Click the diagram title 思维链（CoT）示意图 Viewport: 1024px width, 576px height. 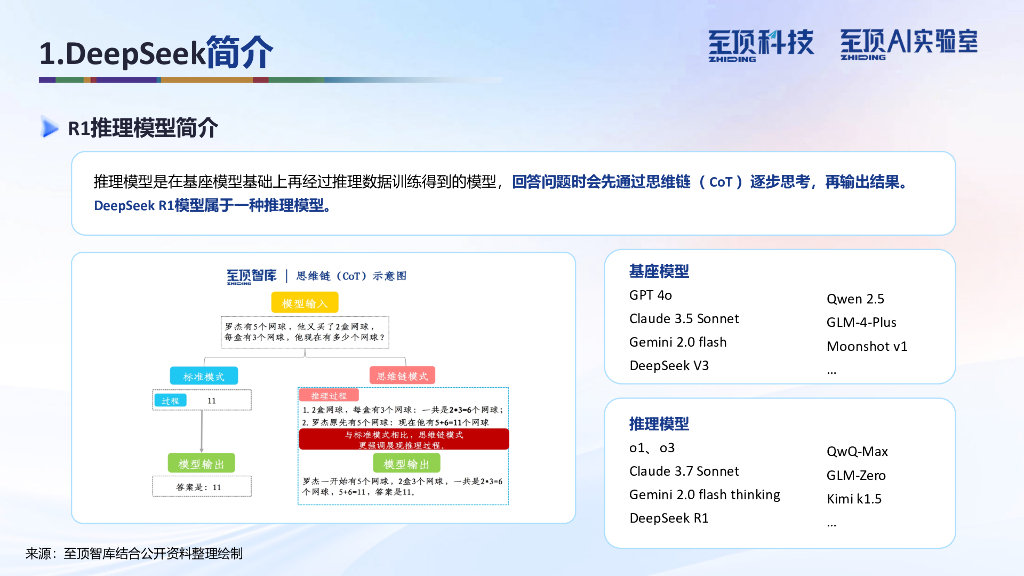pyautogui.click(x=351, y=276)
